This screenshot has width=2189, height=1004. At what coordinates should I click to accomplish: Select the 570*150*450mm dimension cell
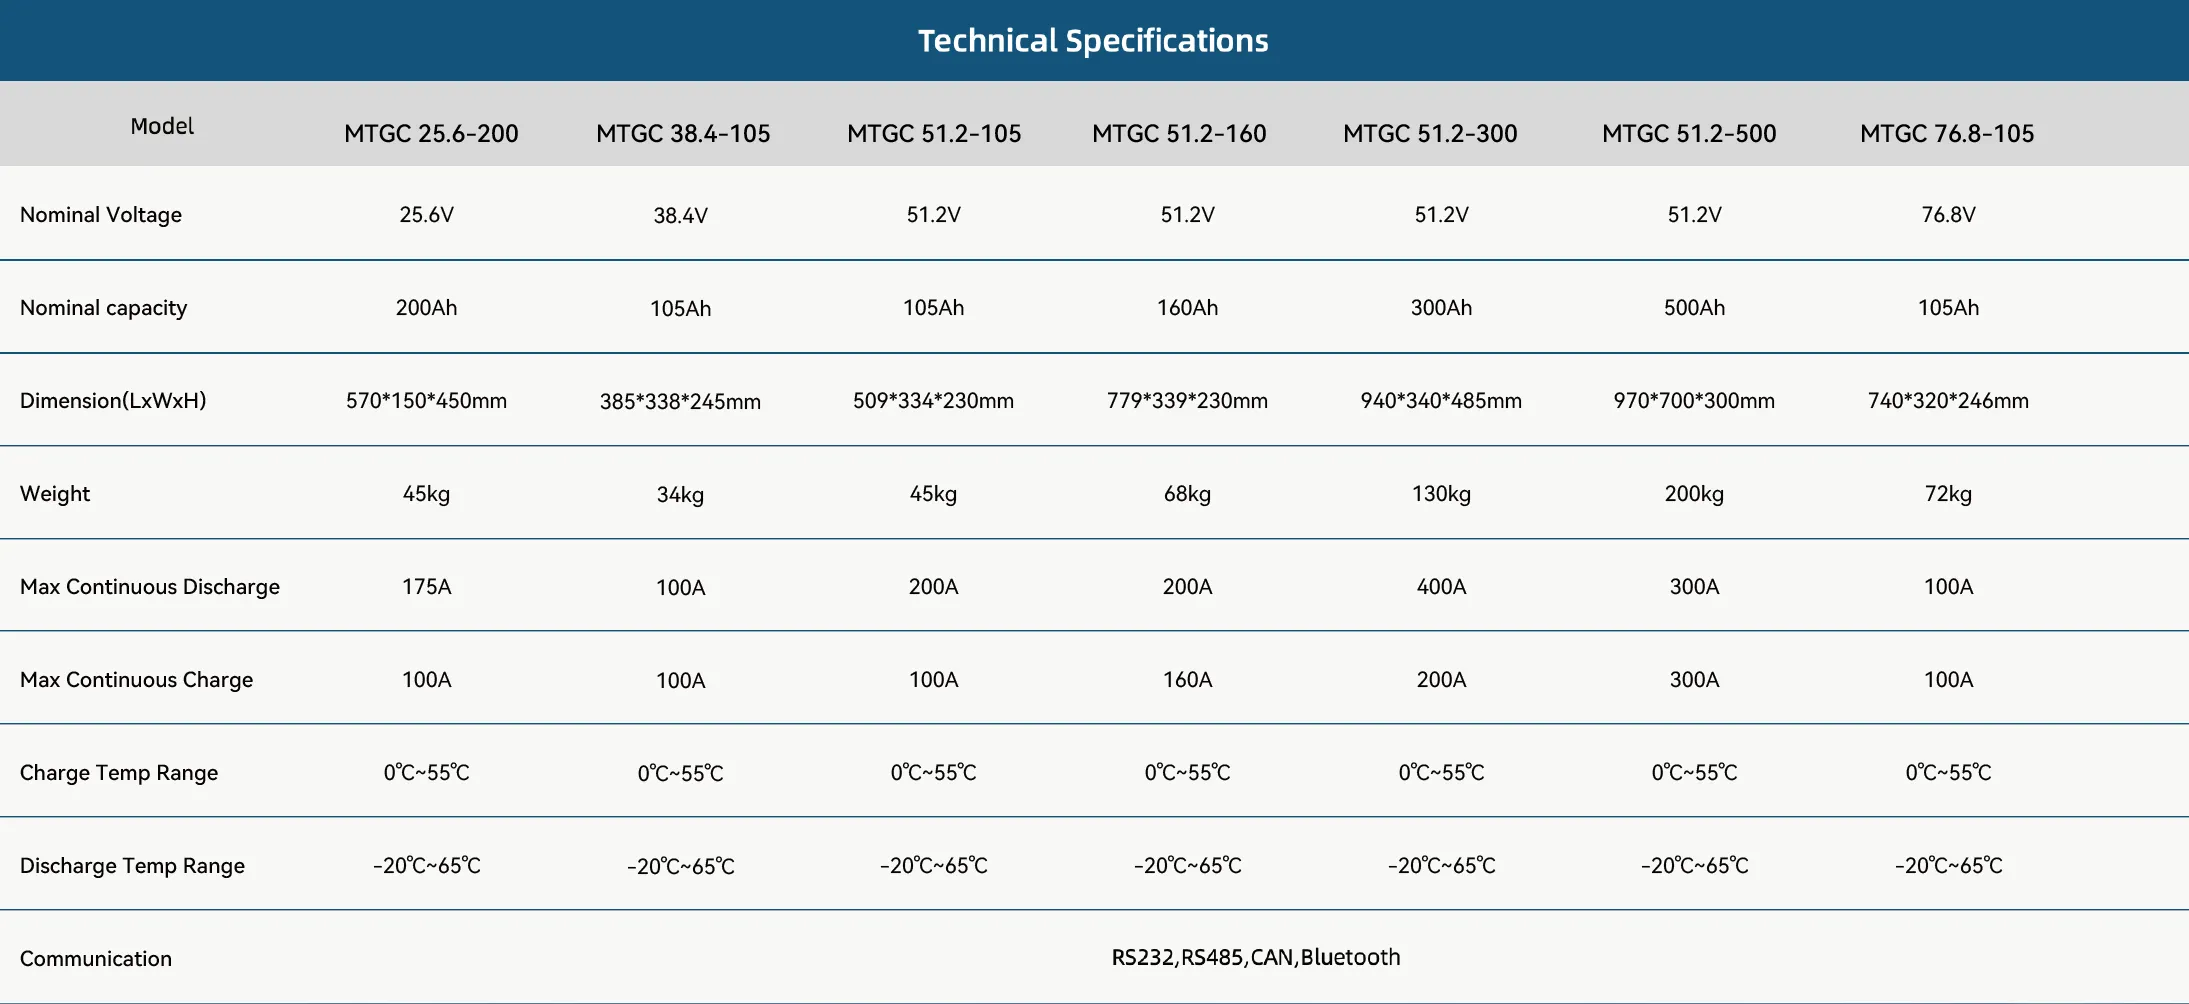point(426,401)
